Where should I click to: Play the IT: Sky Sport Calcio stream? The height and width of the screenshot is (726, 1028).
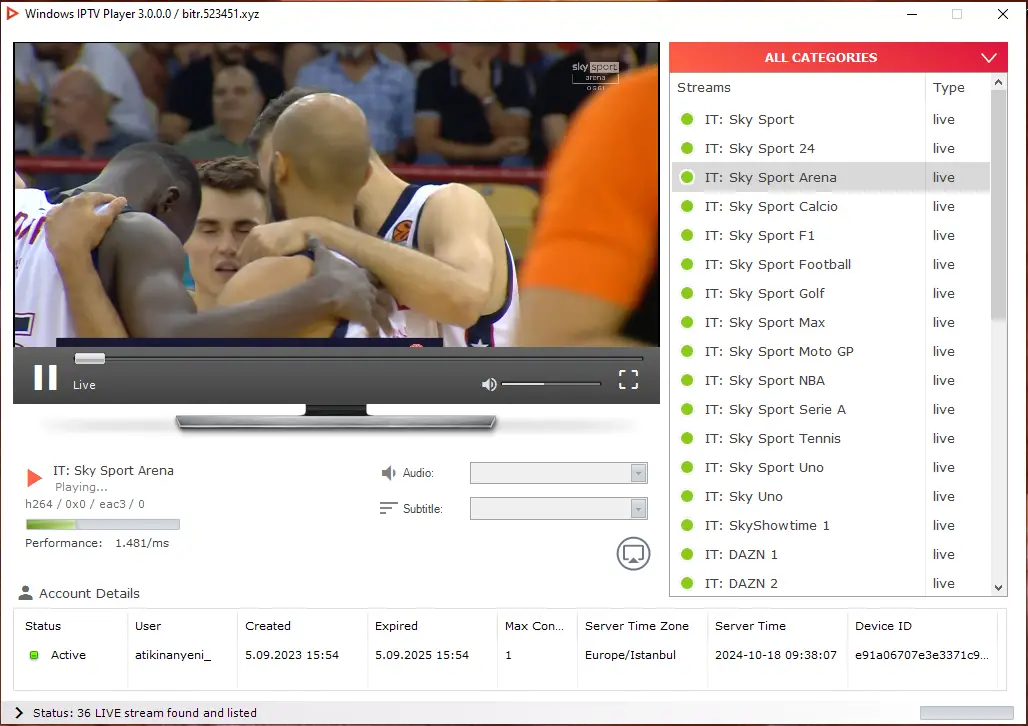coord(830,206)
